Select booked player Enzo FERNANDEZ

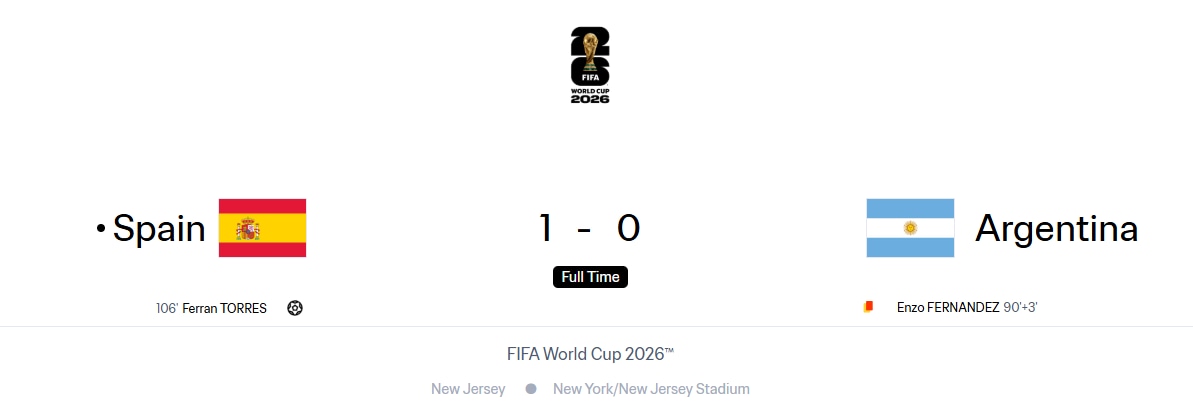(948, 307)
